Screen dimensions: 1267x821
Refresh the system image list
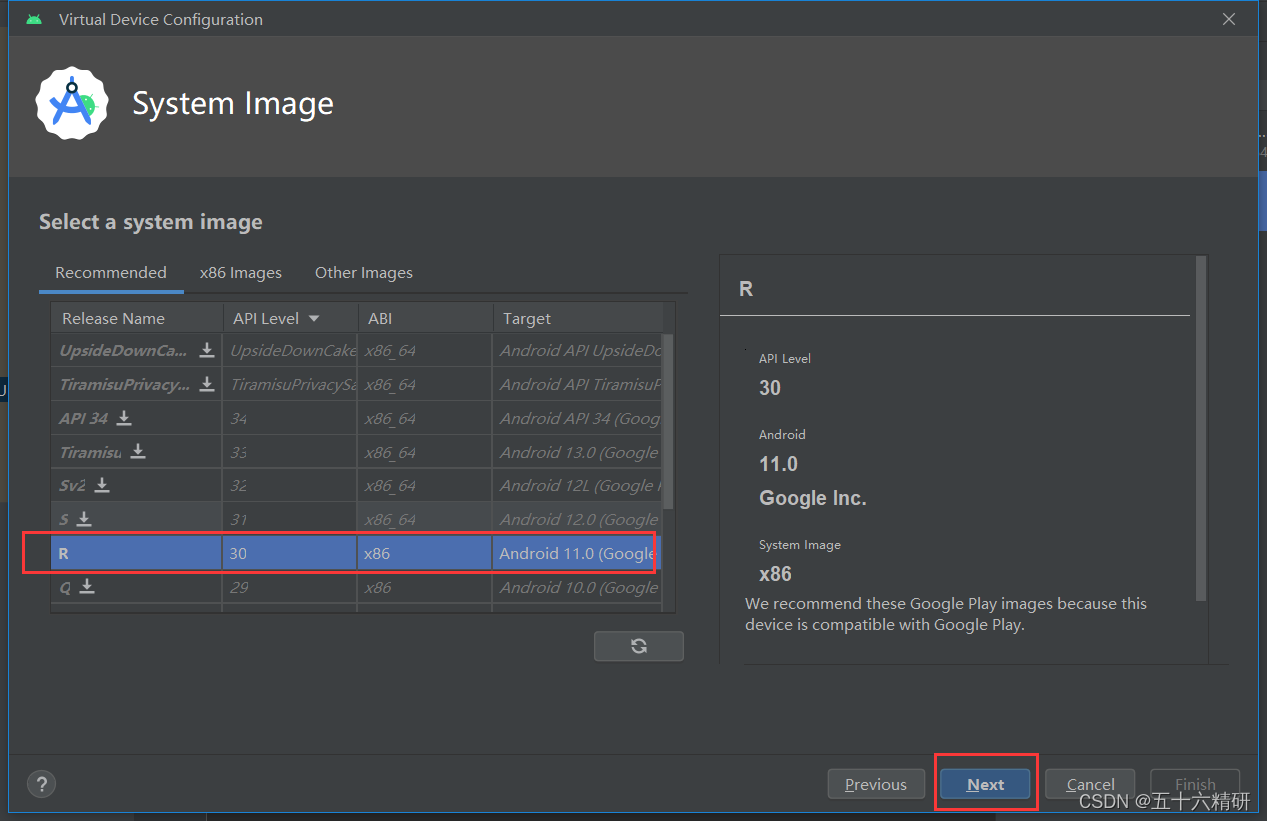point(639,646)
